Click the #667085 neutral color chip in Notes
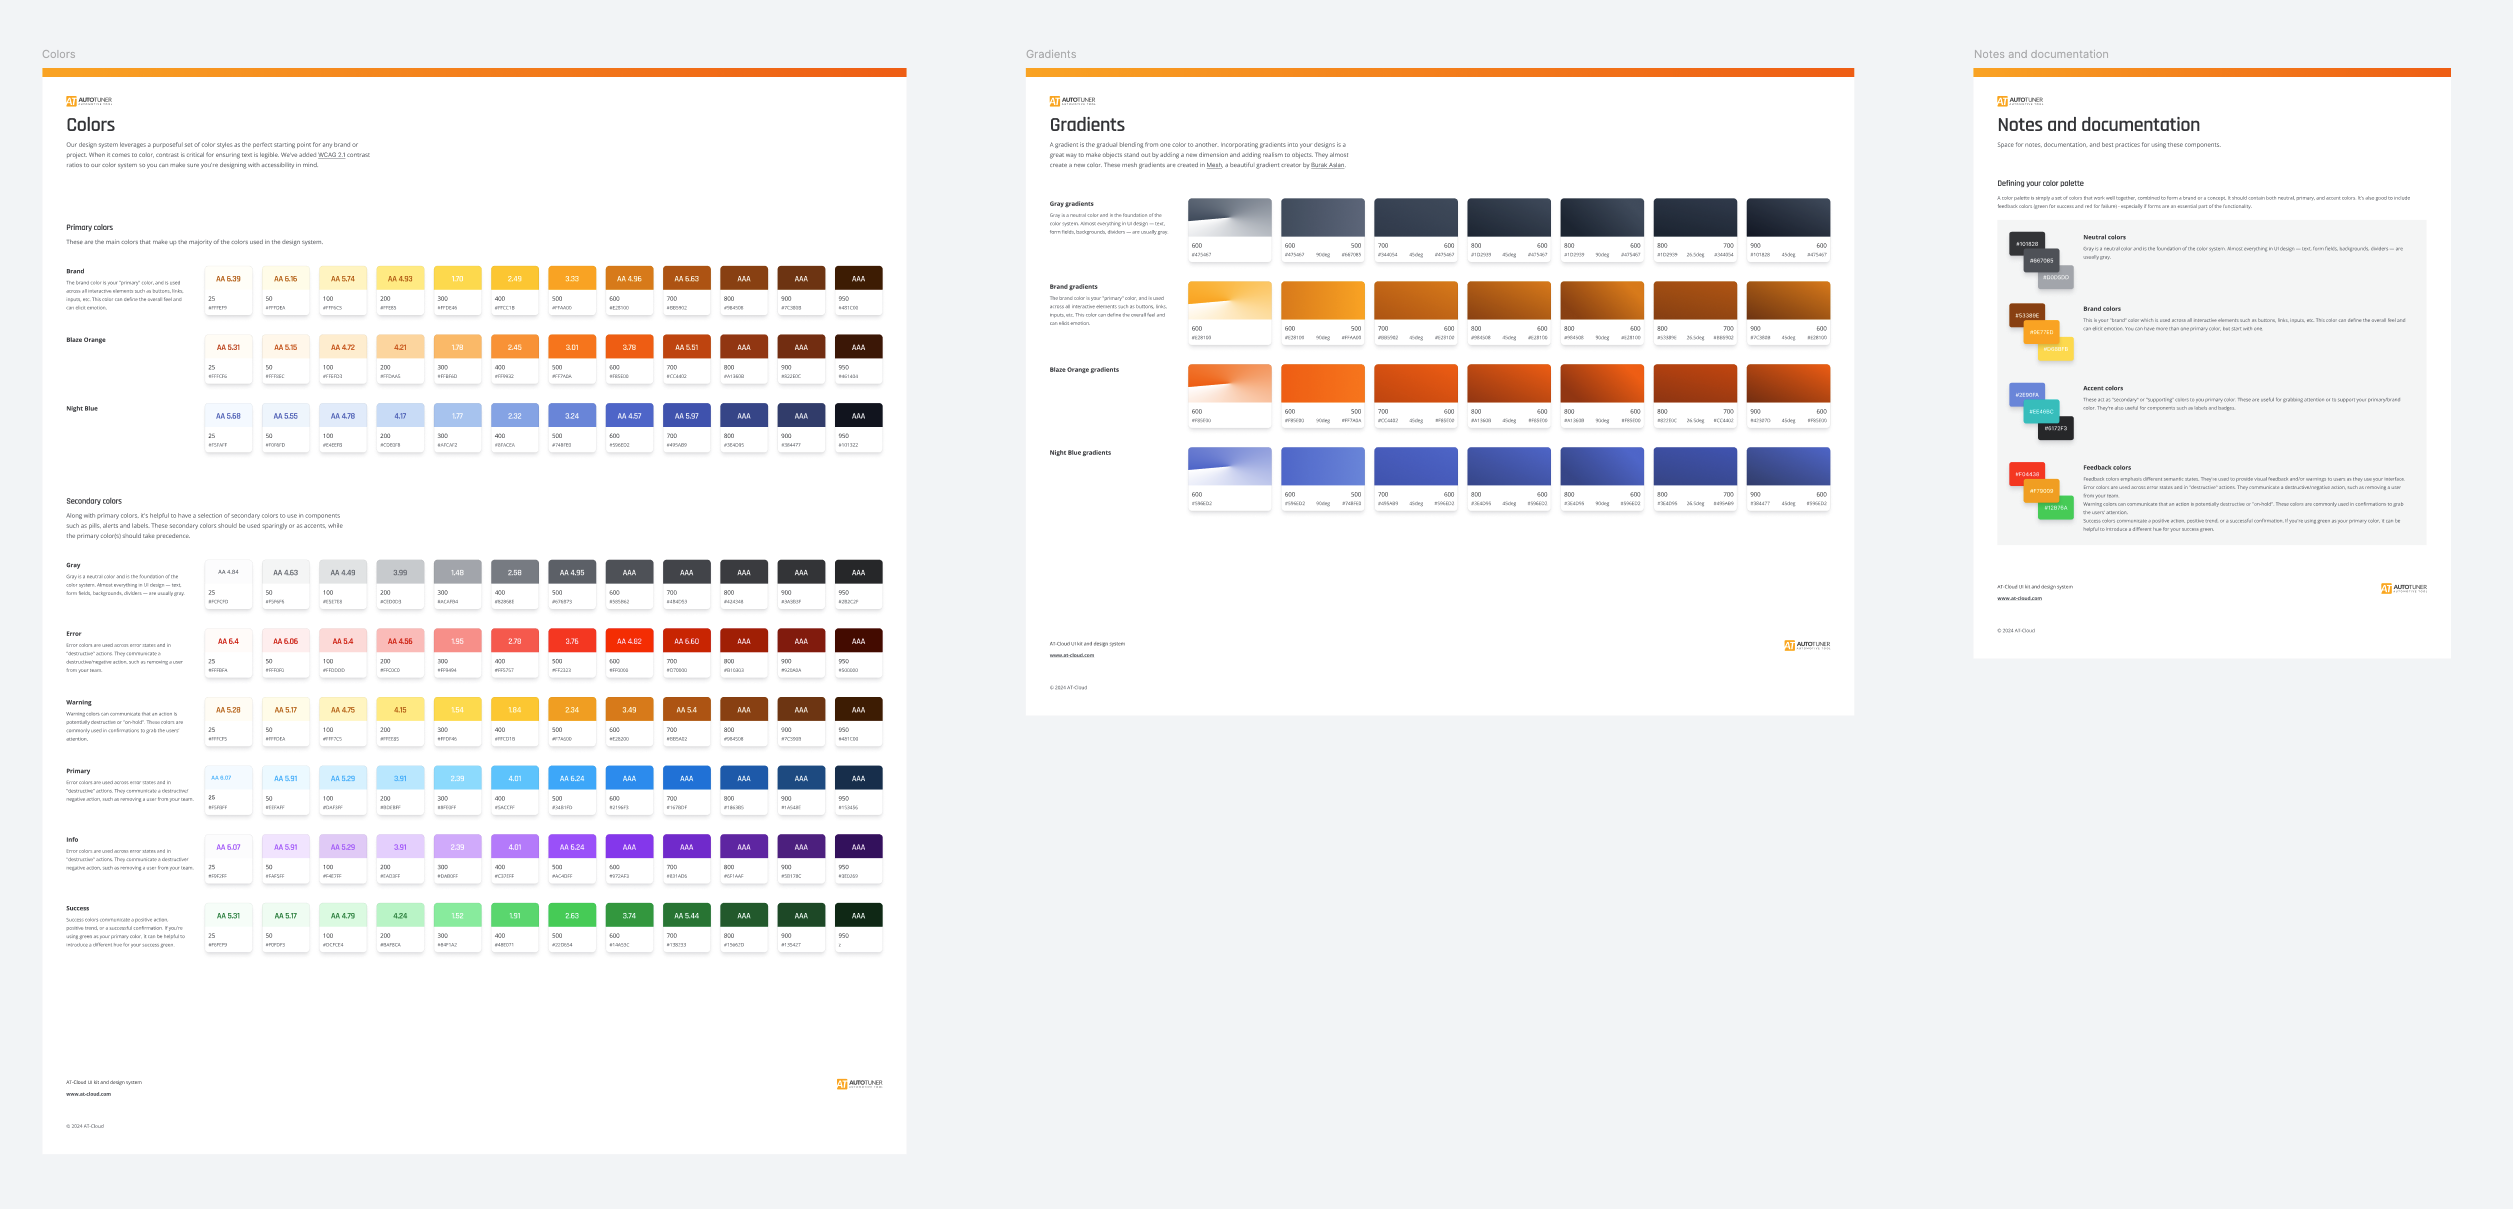The height and width of the screenshot is (1209, 2513). (2040, 260)
